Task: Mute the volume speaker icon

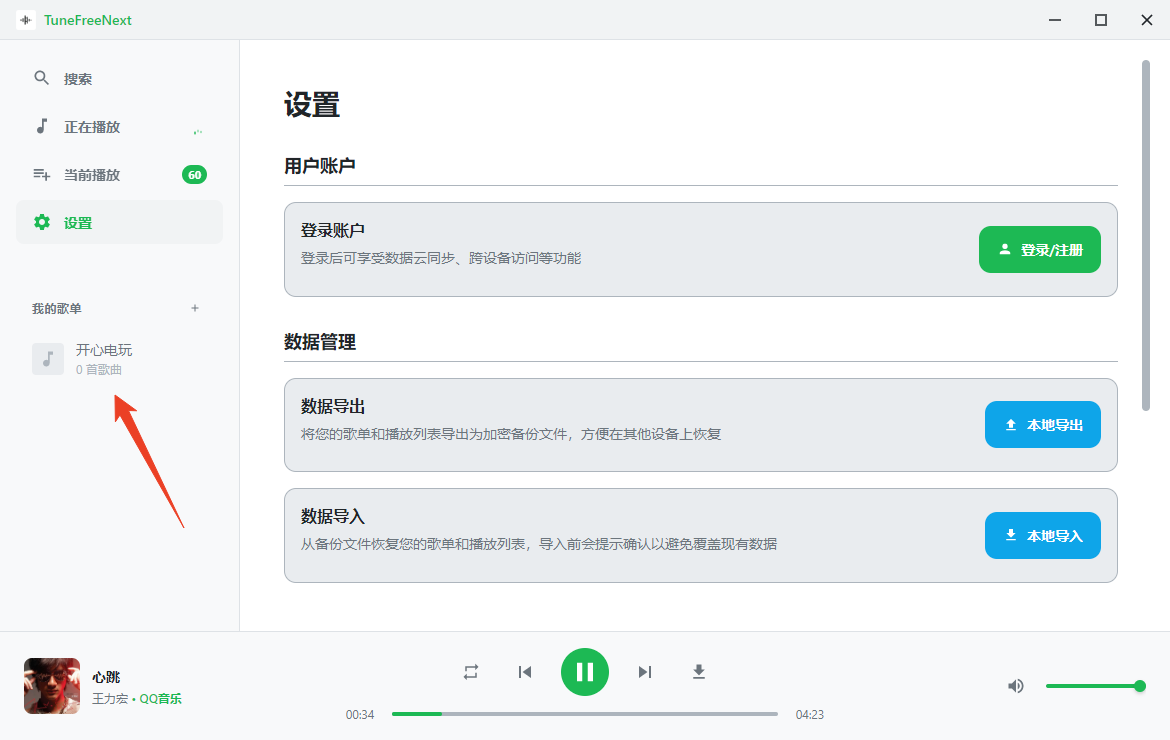Action: click(x=1016, y=686)
